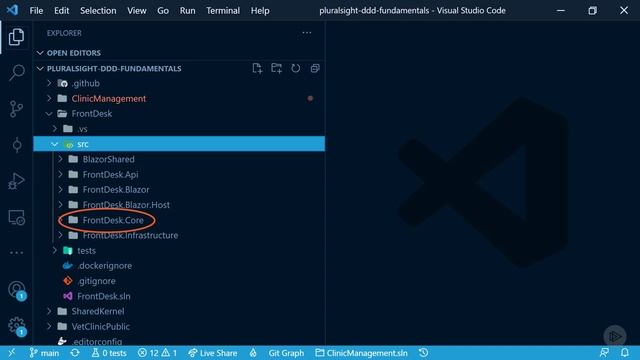Screen dimensions: 640x360
Task: Select ClinicManagement.sln project in status bar
Action: tap(361, 353)
